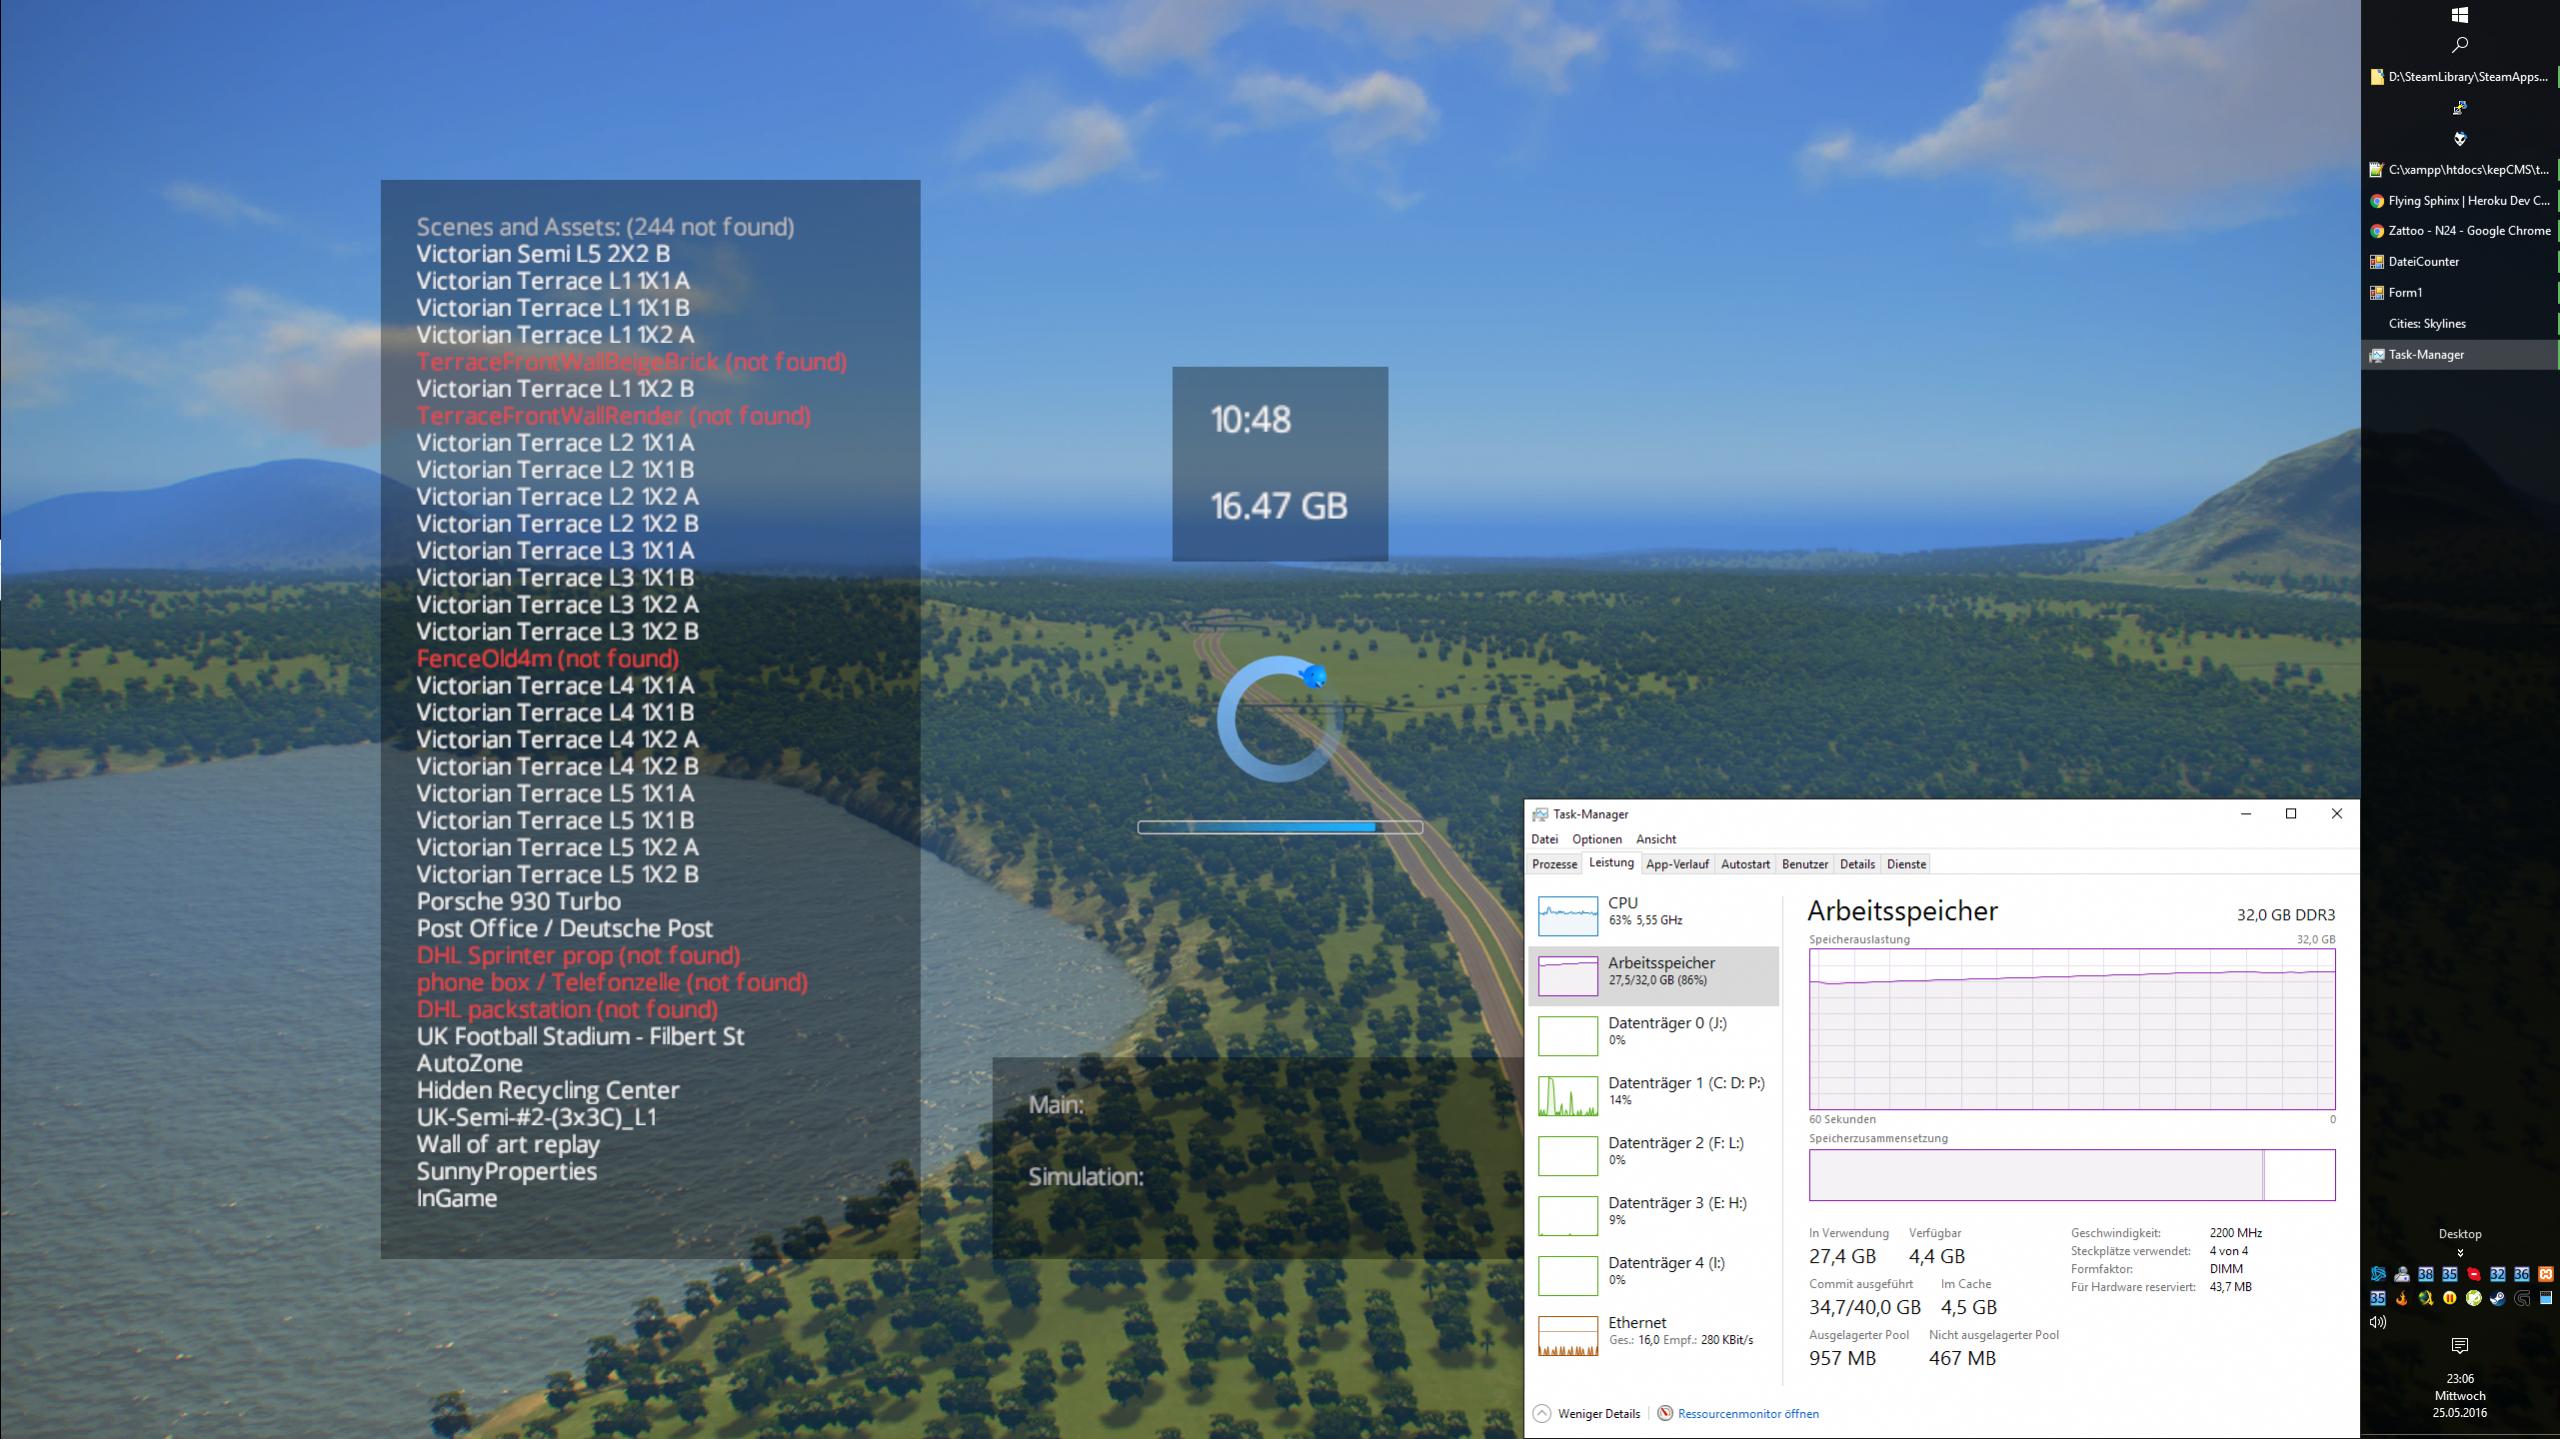This screenshot has width=2560, height=1439.
Task: Switch to the Autostart tab
Action: [x=1745, y=864]
